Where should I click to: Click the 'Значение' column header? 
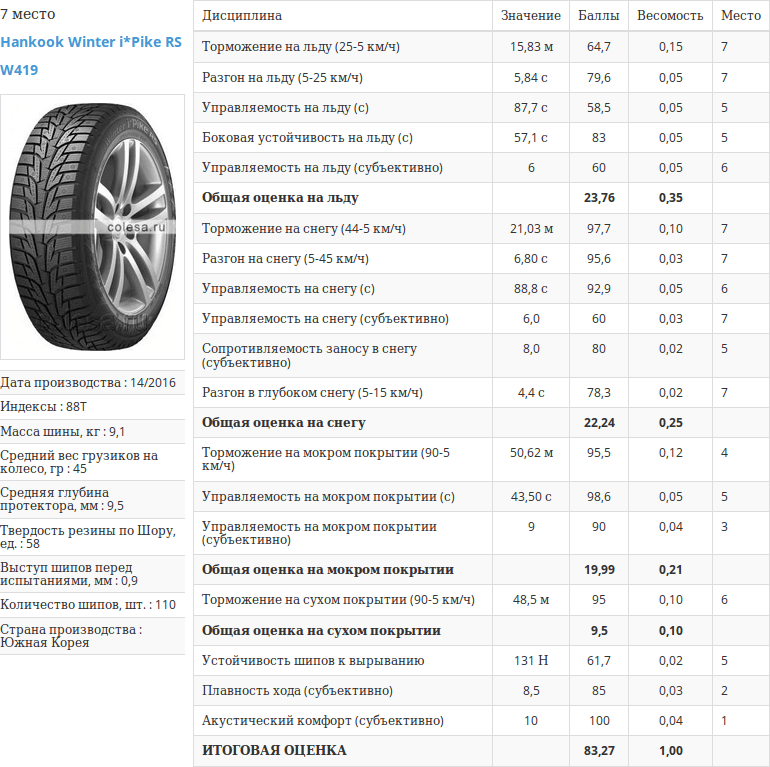(530, 16)
